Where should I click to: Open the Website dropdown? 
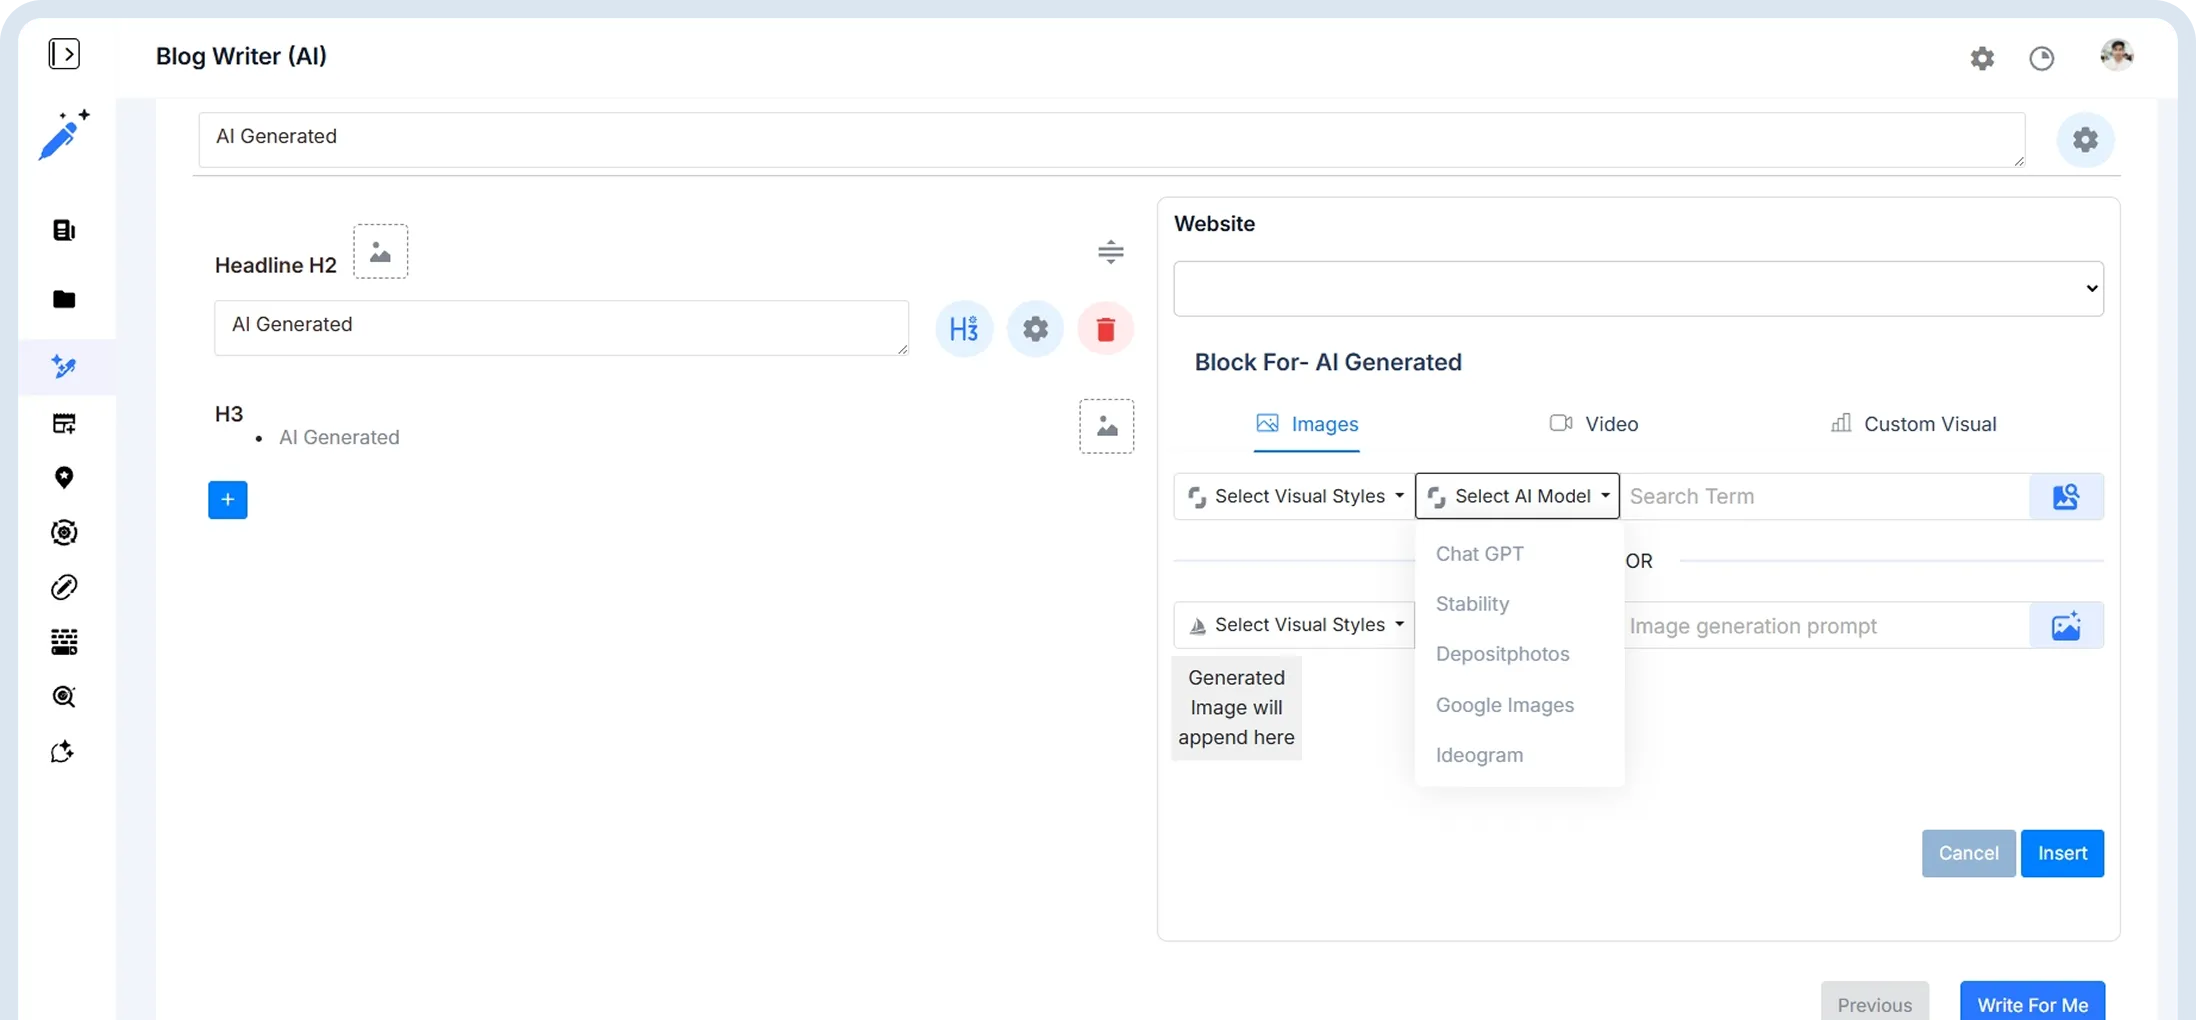1638,289
